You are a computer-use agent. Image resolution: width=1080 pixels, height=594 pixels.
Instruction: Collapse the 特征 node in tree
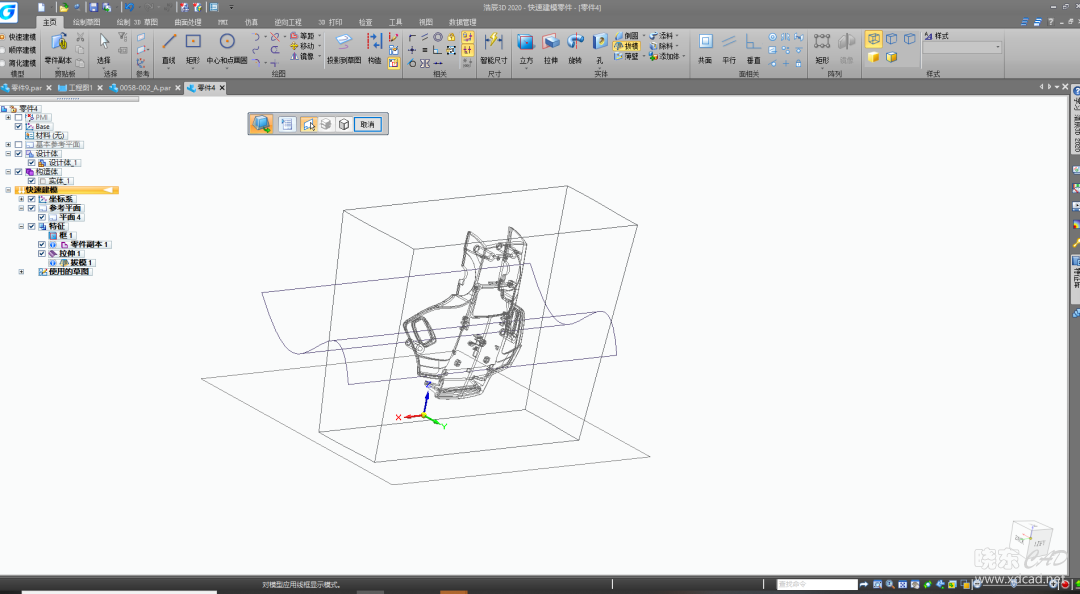click(x=21, y=226)
